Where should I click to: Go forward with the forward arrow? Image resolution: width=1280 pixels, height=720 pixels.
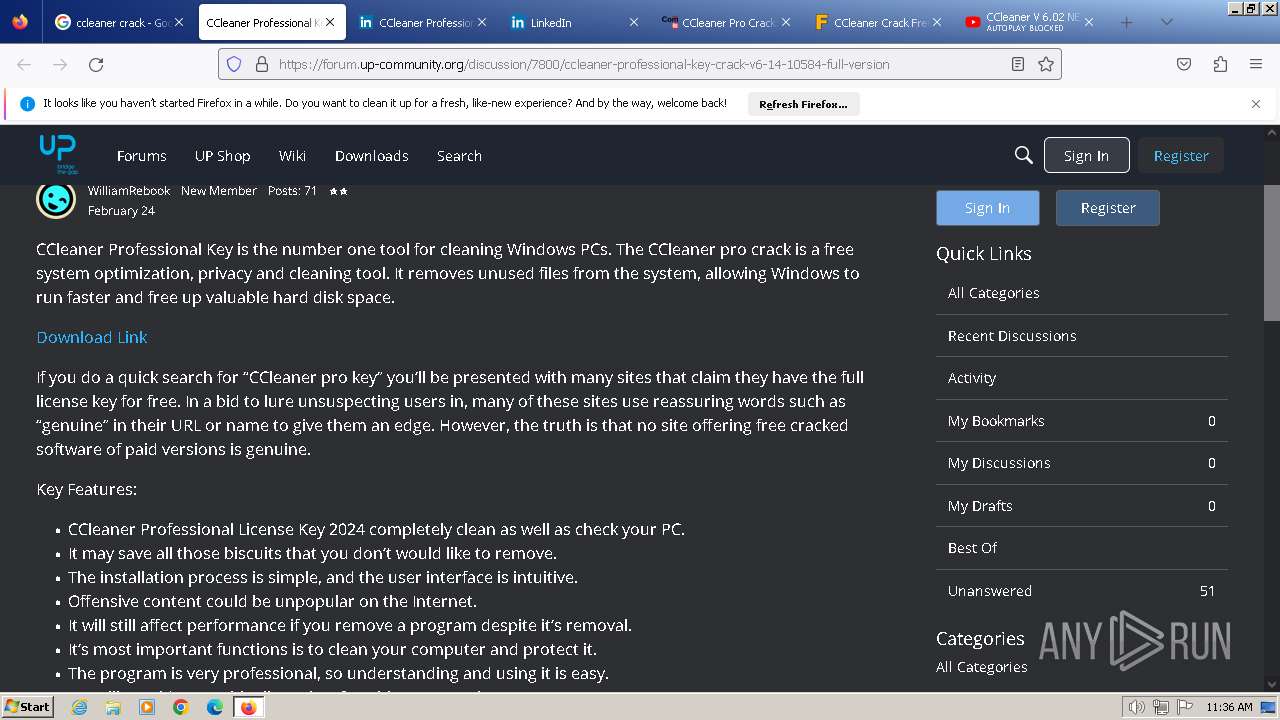click(x=60, y=64)
